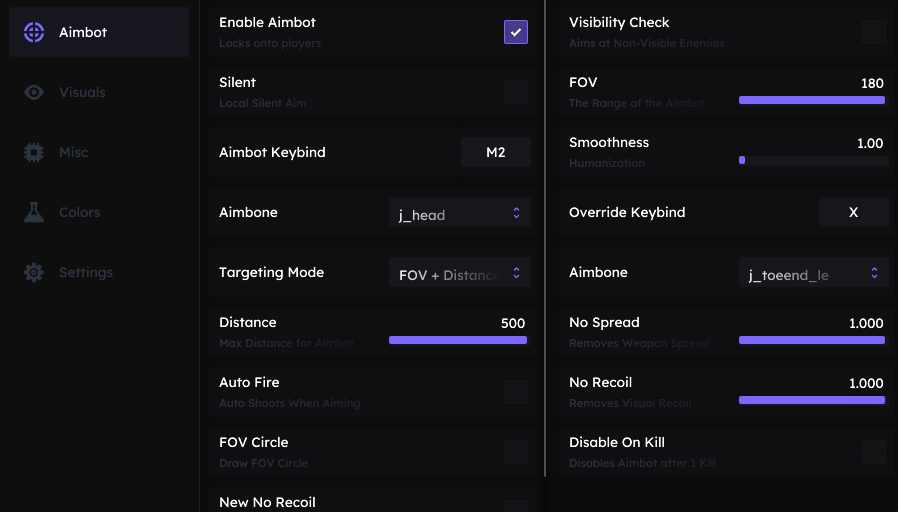Viewport: 898px width, 512px height.
Task: Click the Misc chip icon
Action: coord(34,152)
